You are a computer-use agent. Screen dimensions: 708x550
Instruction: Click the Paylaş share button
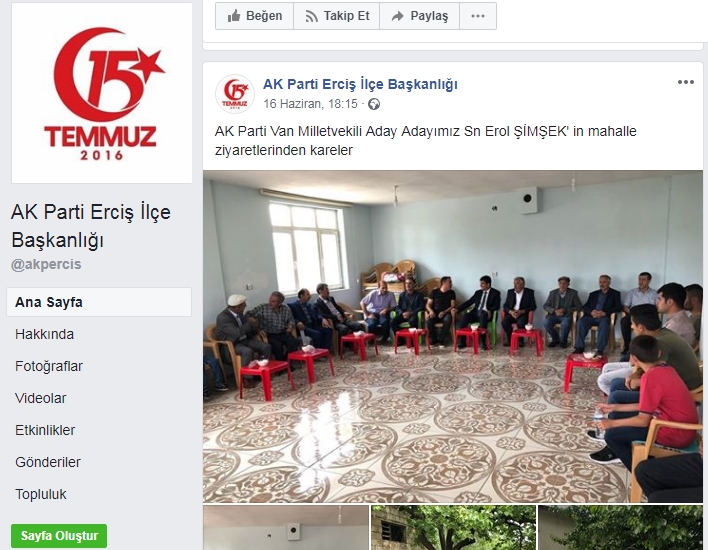[419, 16]
